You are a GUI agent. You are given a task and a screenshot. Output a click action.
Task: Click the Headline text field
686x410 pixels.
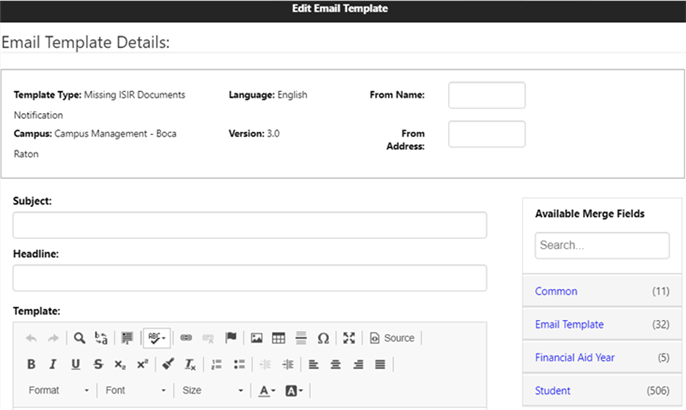[x=250, y=278]
